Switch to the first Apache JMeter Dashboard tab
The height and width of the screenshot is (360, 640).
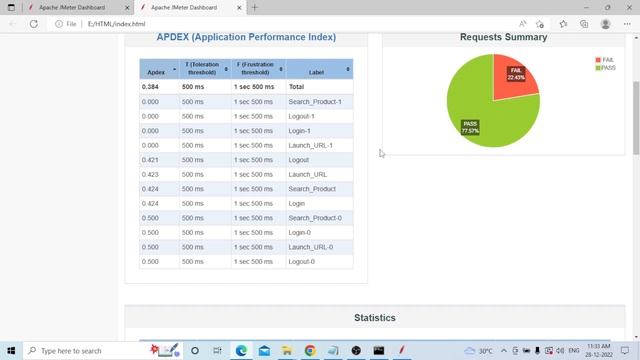(72, 7)
